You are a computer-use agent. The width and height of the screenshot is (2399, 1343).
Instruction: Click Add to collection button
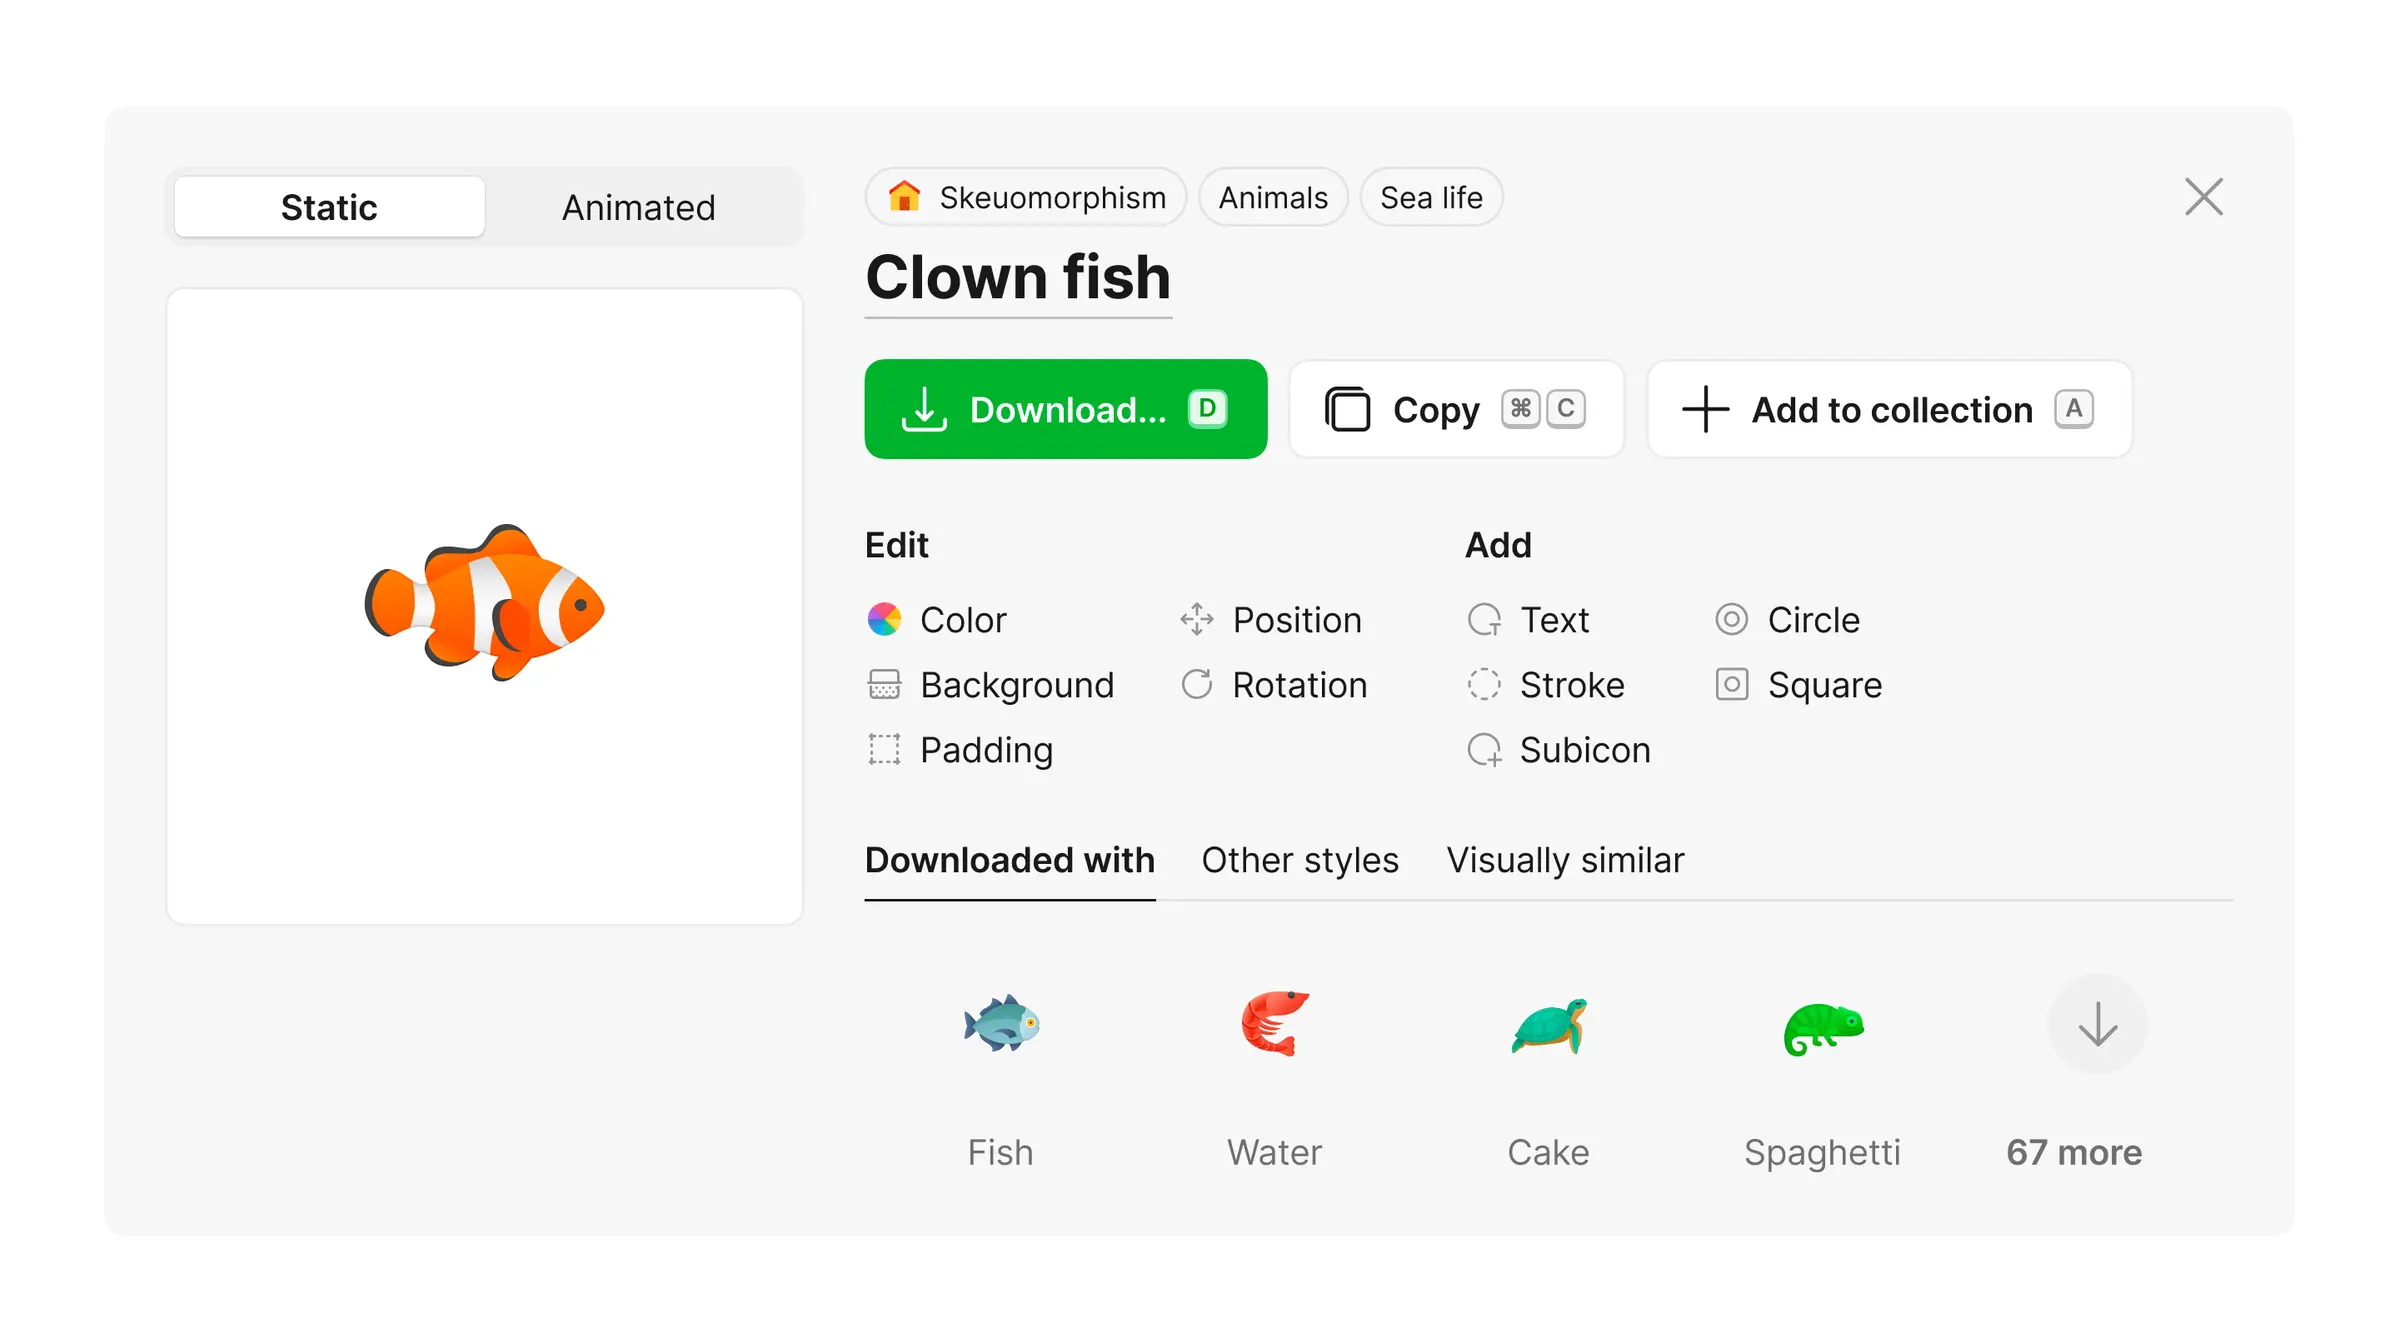coord(1889,409)
